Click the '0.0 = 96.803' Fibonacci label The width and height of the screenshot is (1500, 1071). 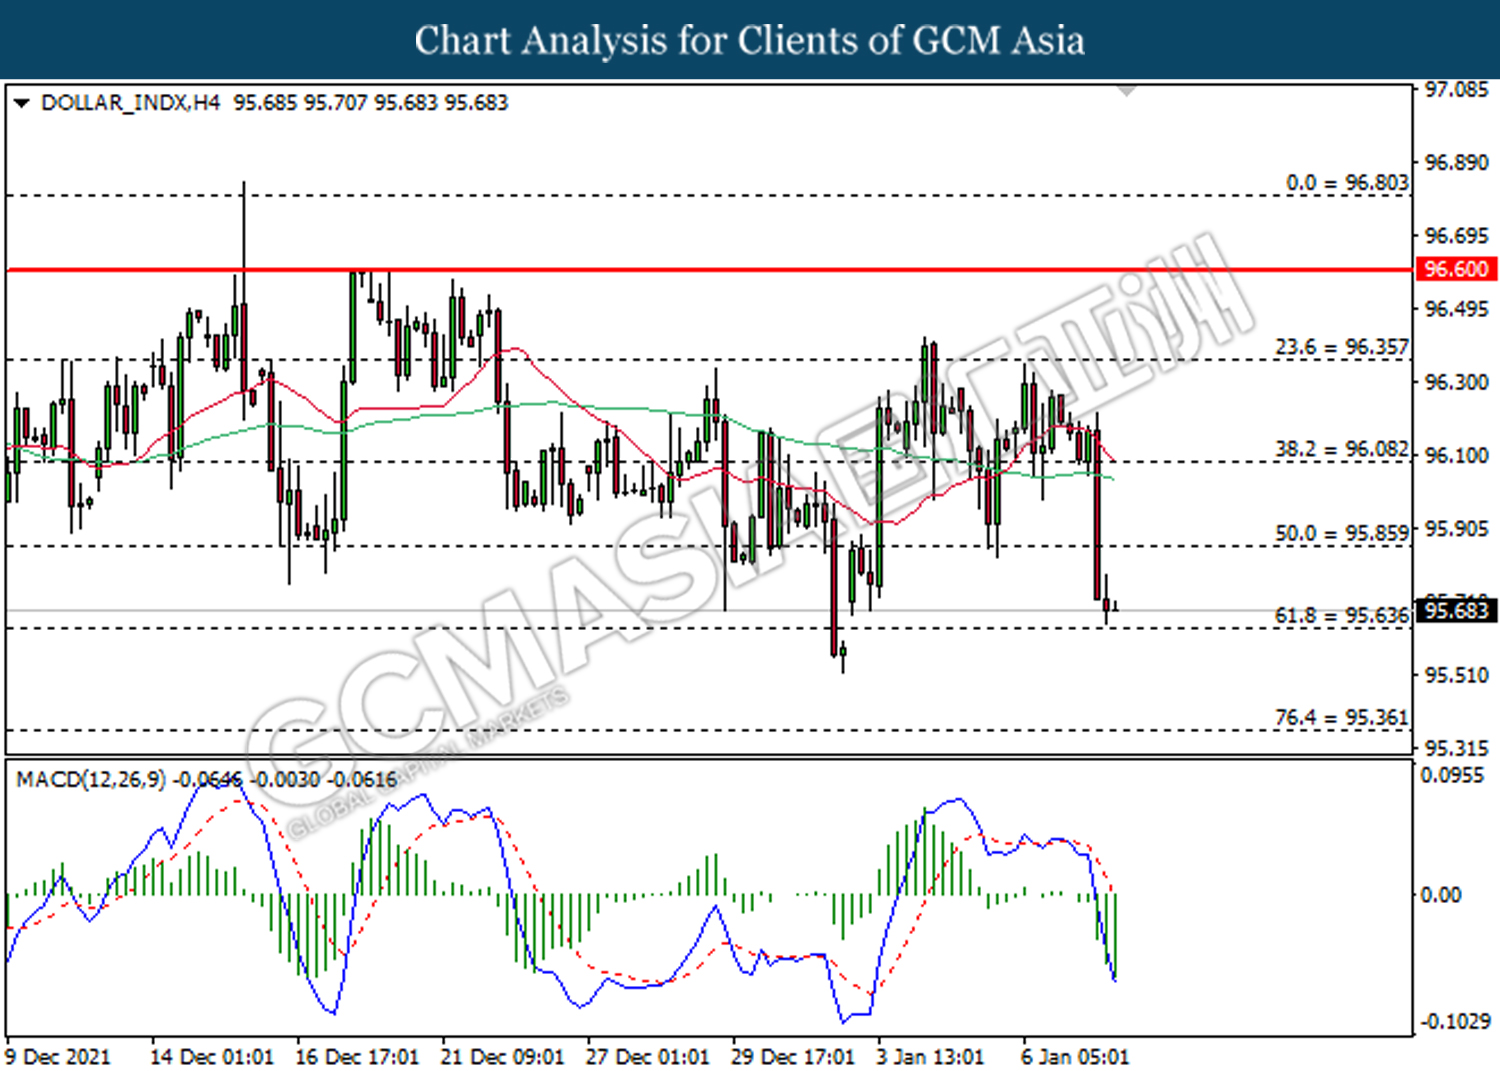click(1347, 183)
